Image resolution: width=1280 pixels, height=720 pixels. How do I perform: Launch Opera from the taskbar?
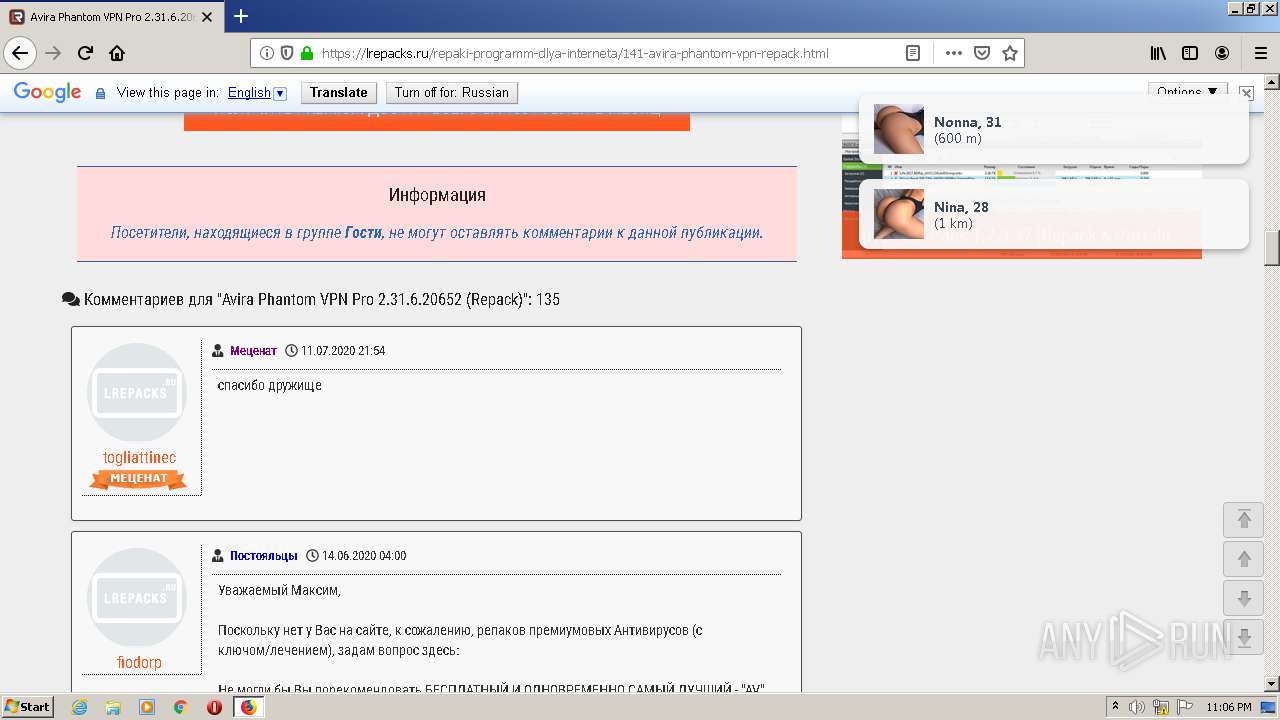tap(214, 707)
